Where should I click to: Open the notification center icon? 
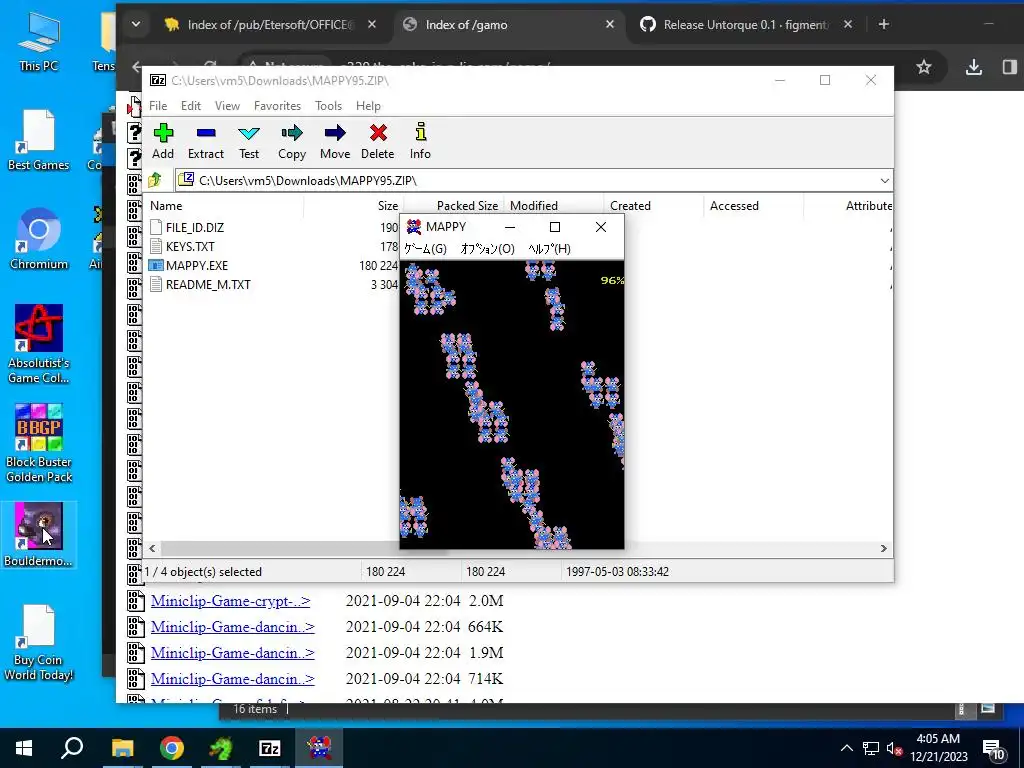click(993, 748)
